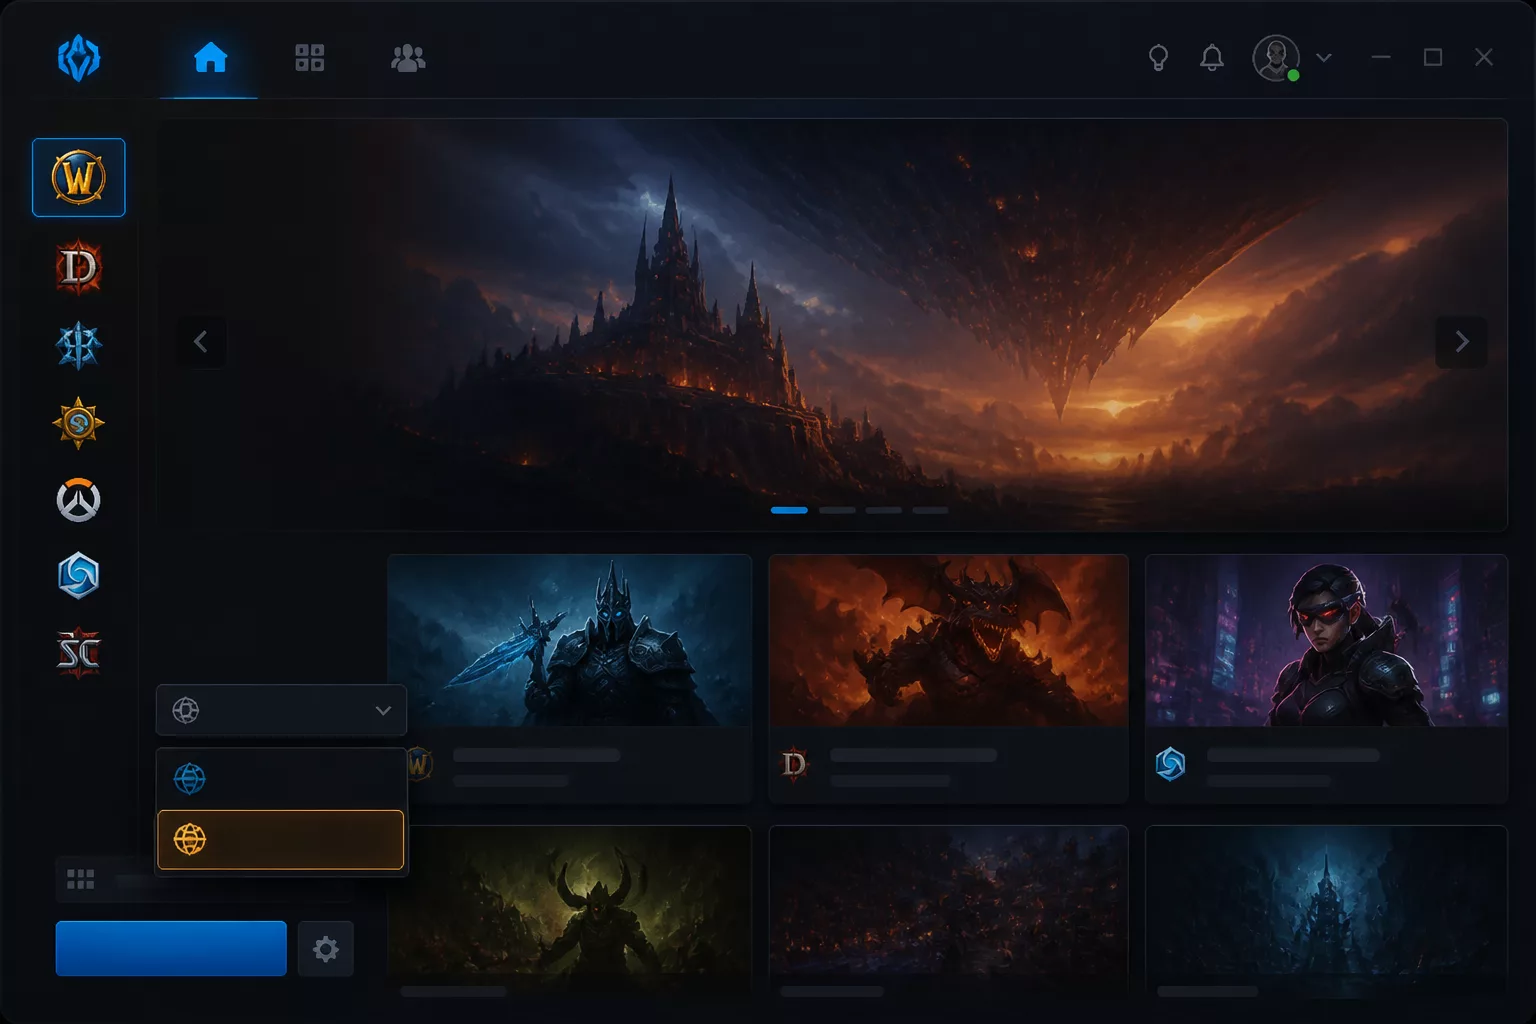Go to the Home tab
This screenshot has height=1024, width=1536.
[210, 58]
